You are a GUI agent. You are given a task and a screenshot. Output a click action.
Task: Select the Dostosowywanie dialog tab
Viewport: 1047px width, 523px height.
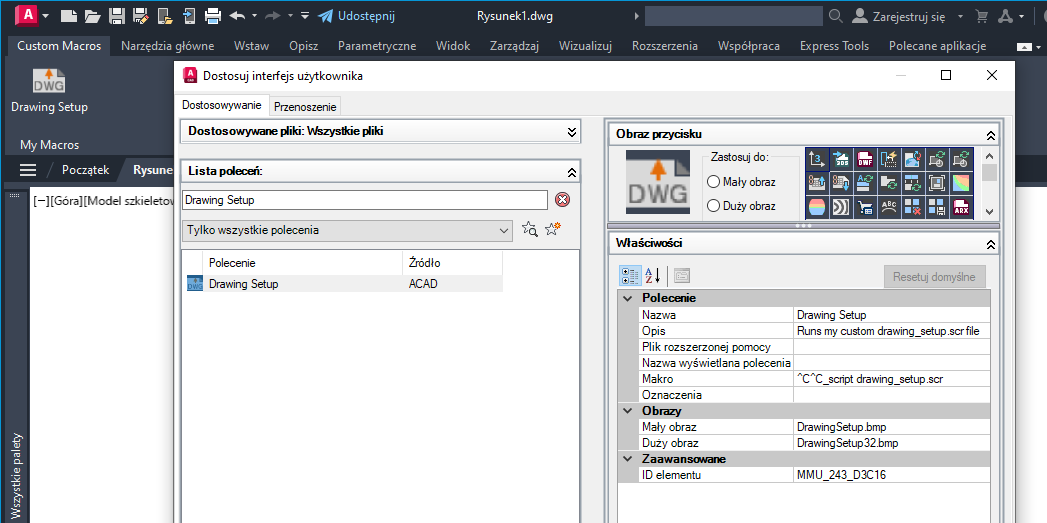click(222, 106)
